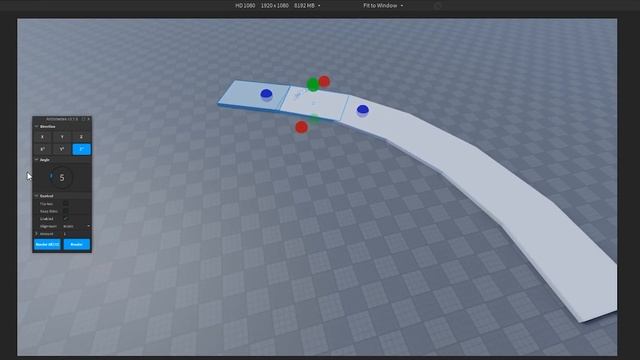Click the angle dial showing 5
The width and height of the screenshot is (640, 360).
pyautogui.click(x=62, y=178)
